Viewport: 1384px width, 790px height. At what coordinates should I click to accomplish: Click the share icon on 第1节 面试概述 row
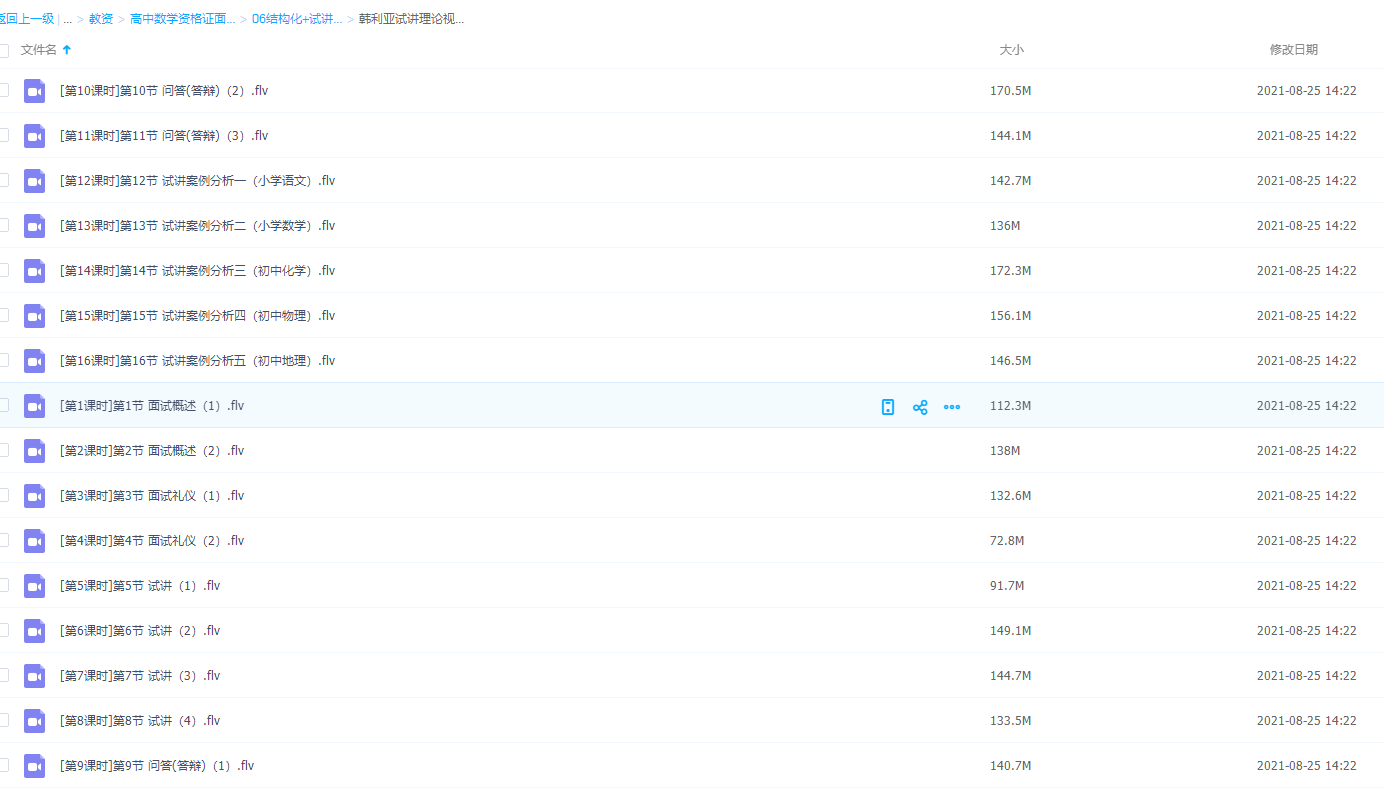point(920,407)
